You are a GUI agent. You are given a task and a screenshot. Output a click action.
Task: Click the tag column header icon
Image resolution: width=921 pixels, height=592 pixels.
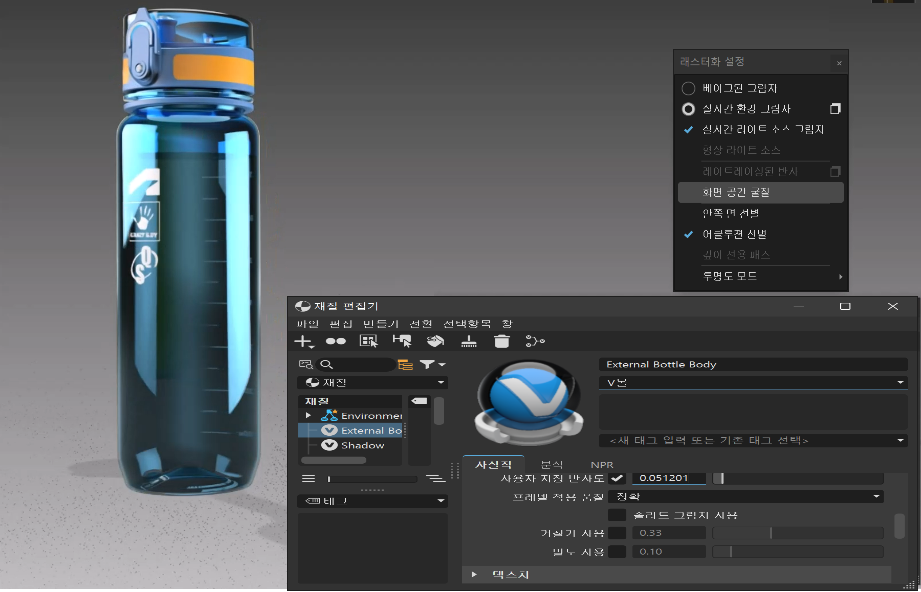coord(419,401)
